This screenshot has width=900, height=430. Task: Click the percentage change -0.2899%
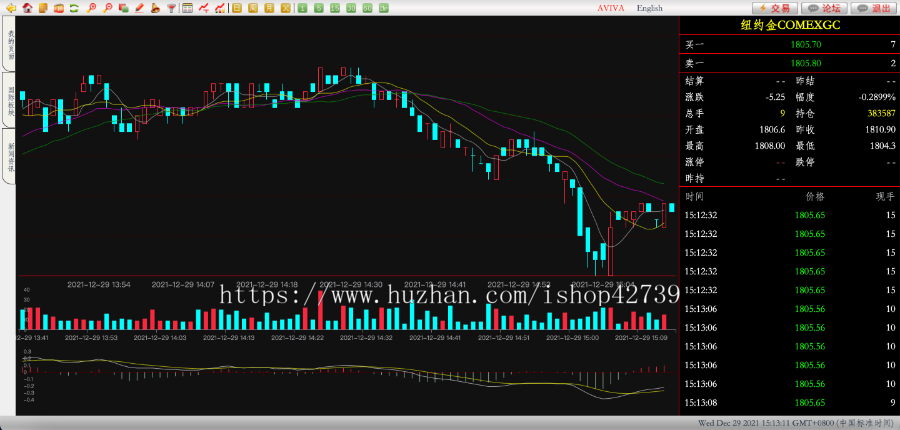point(877,97)
